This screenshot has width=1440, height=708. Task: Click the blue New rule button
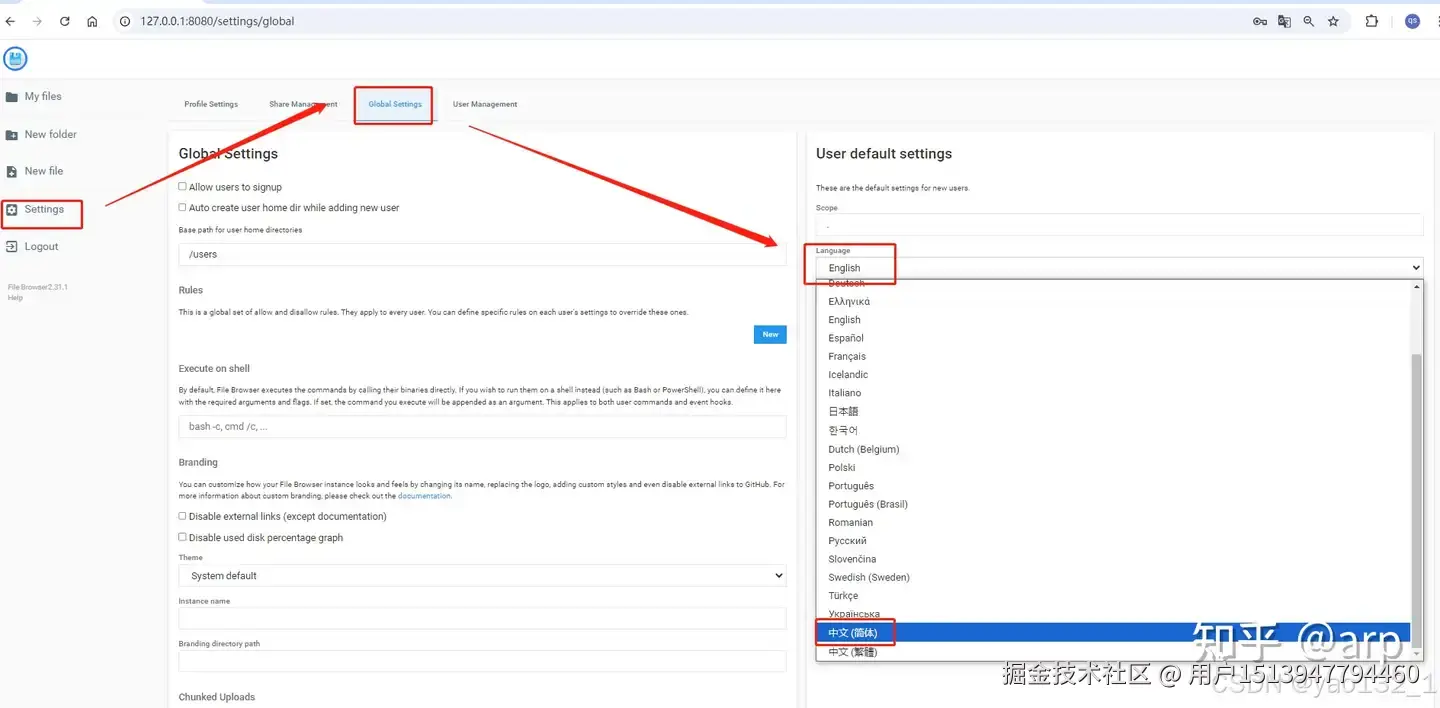coord(770,334)
